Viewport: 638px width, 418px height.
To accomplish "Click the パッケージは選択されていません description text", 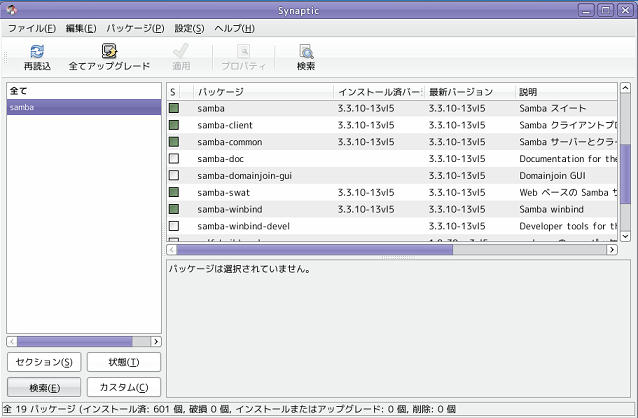I will point(240,269).
